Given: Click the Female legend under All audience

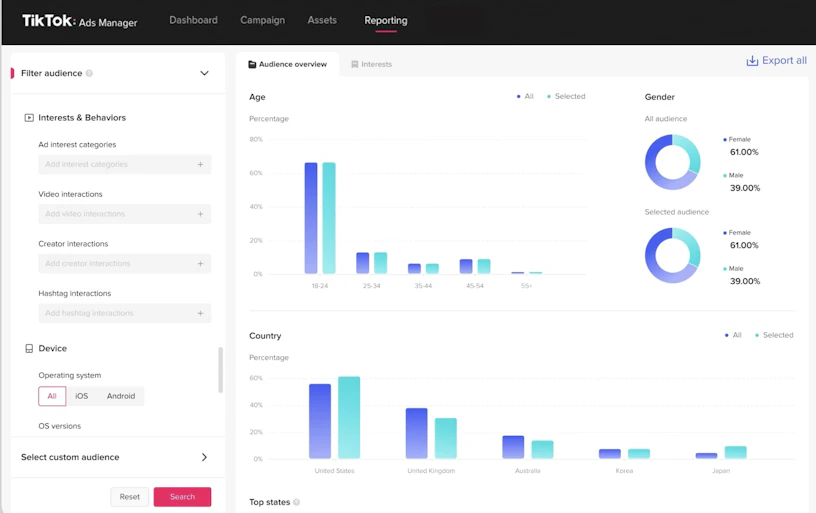Looking at the screenshot, I should coord(739,139).
